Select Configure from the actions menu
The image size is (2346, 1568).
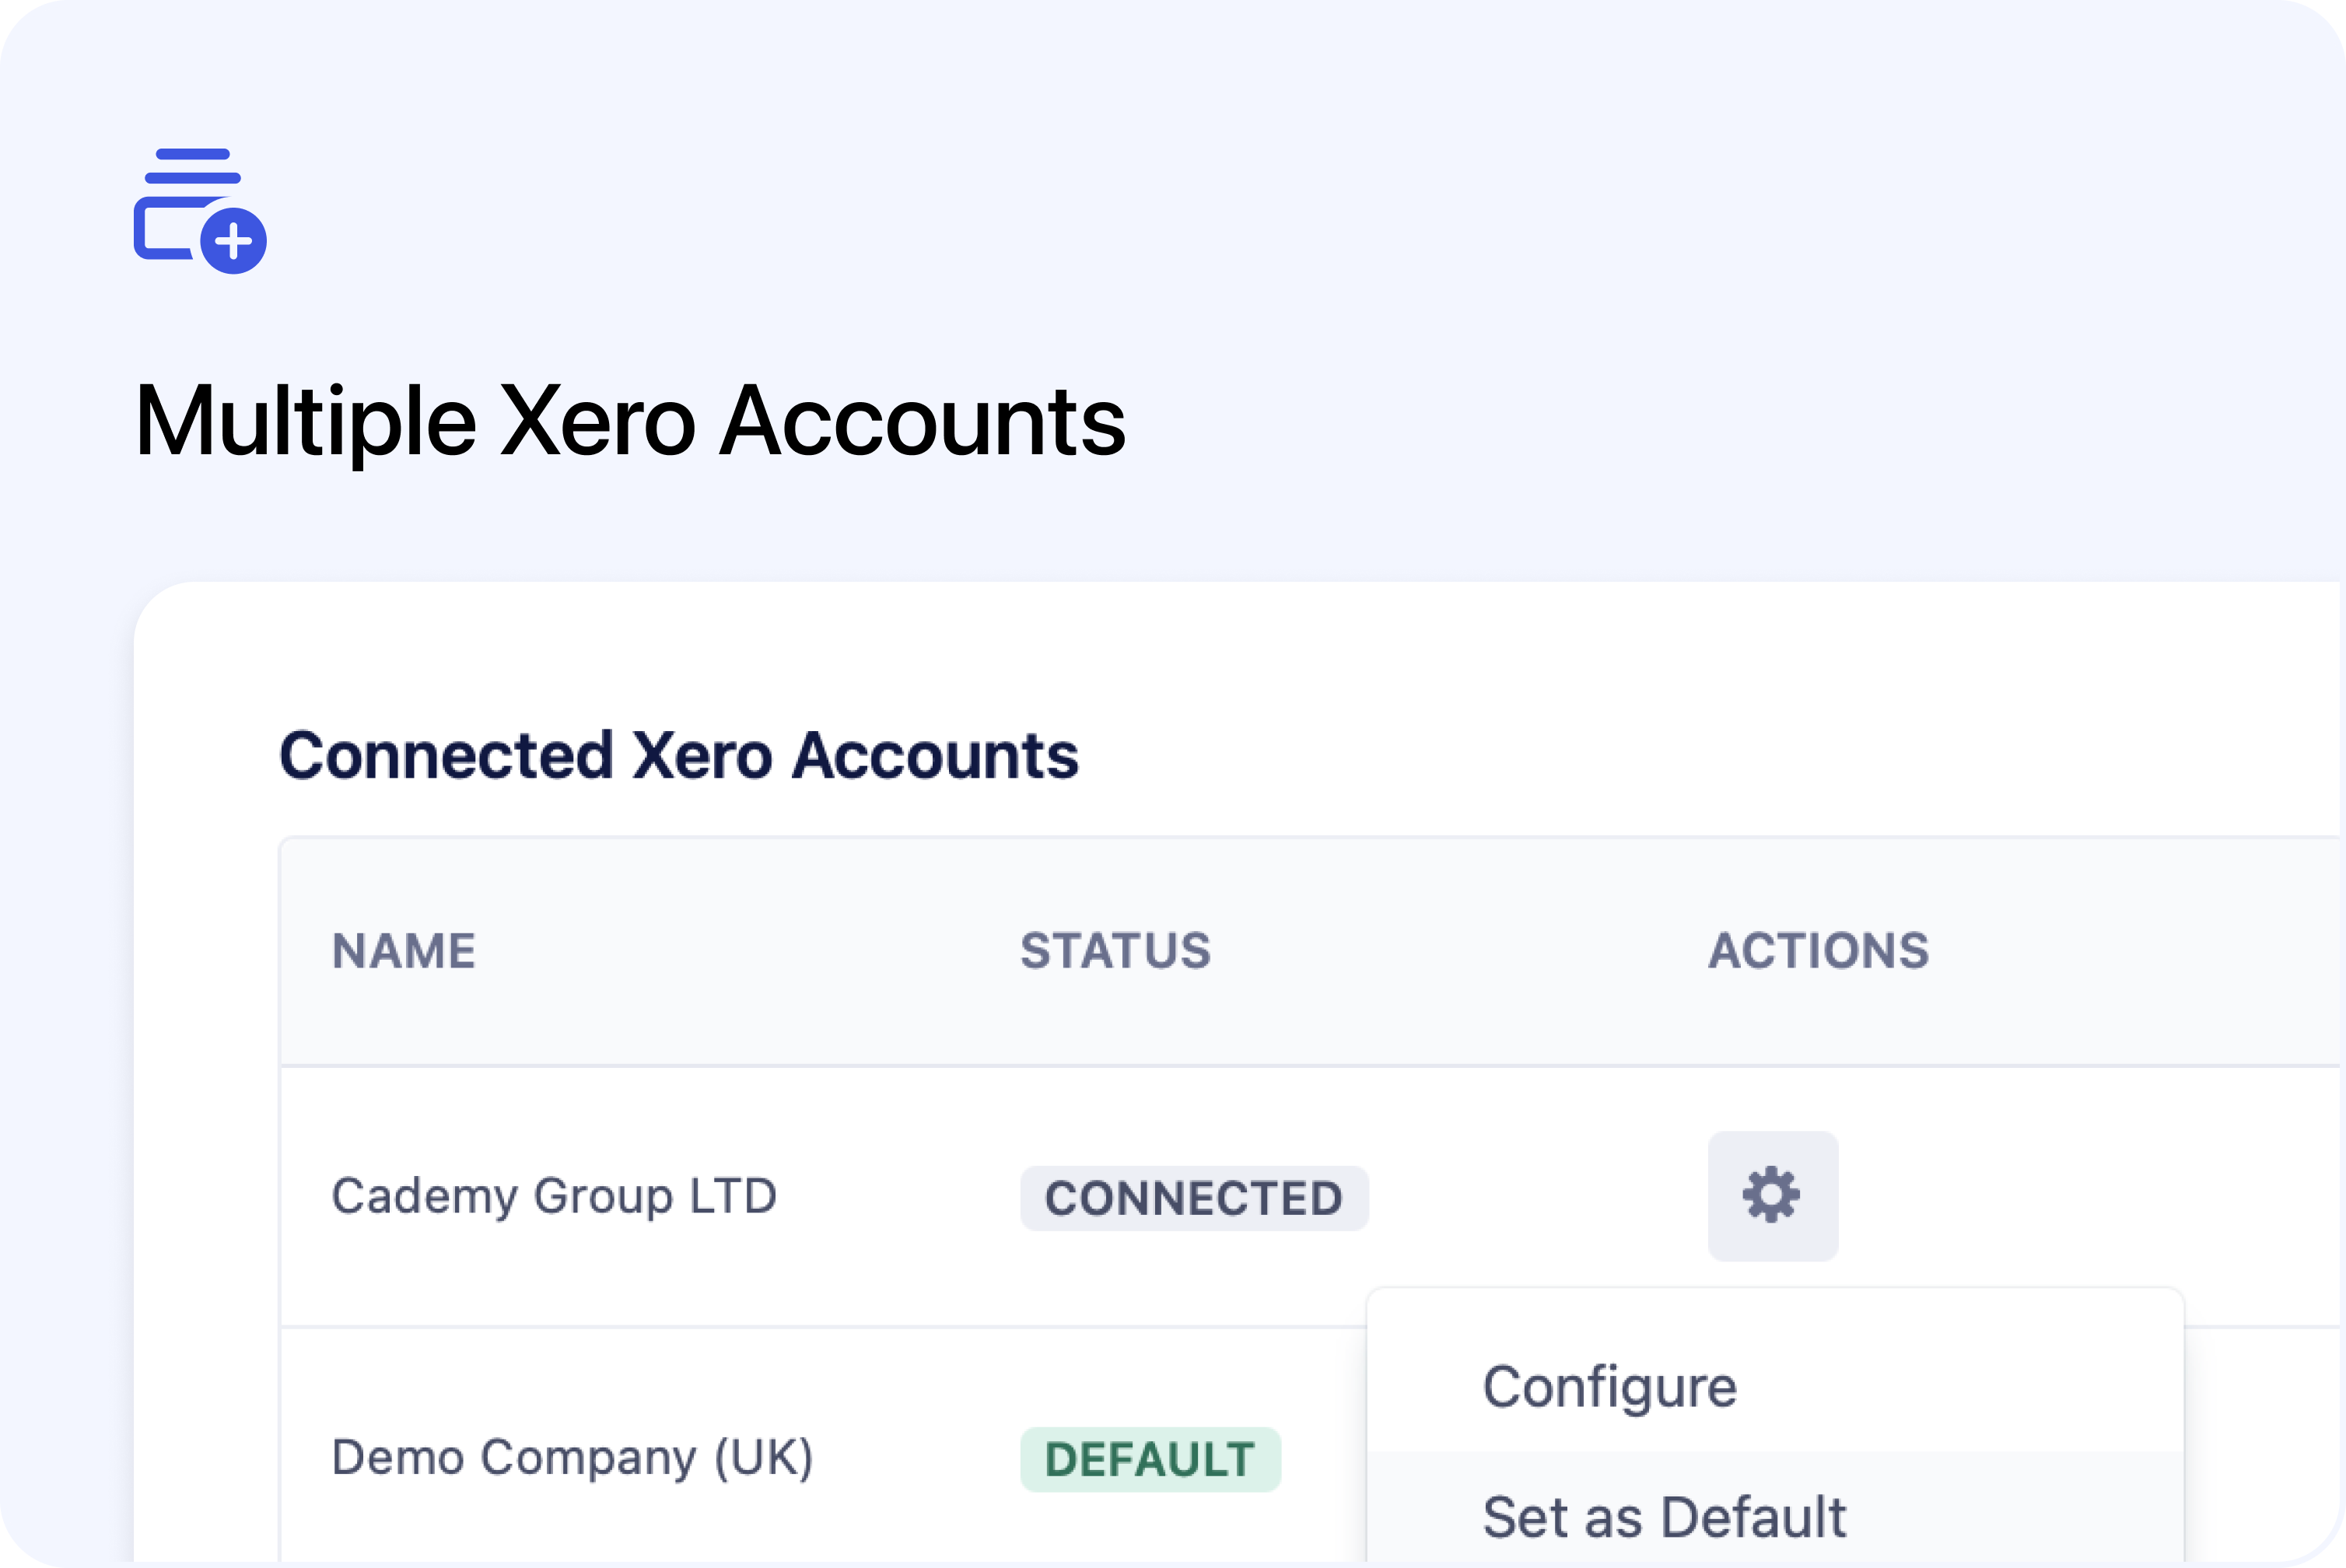click(1609, 1387)
